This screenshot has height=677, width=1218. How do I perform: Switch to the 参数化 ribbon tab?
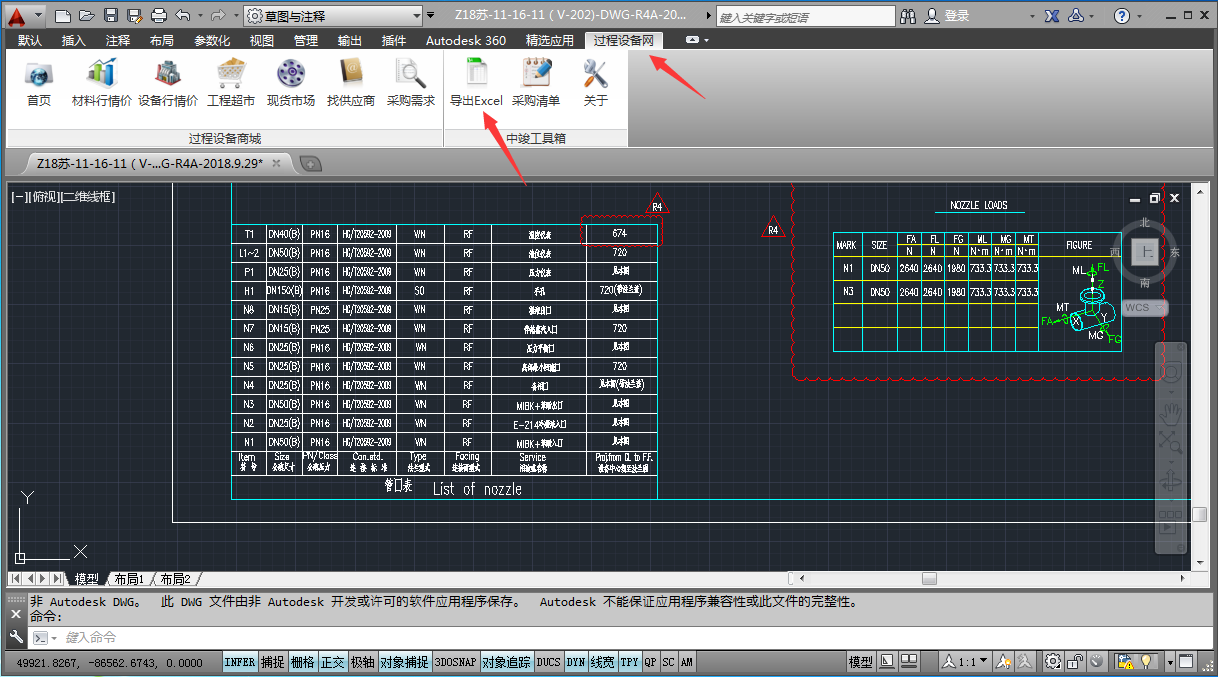coord(212,40)
